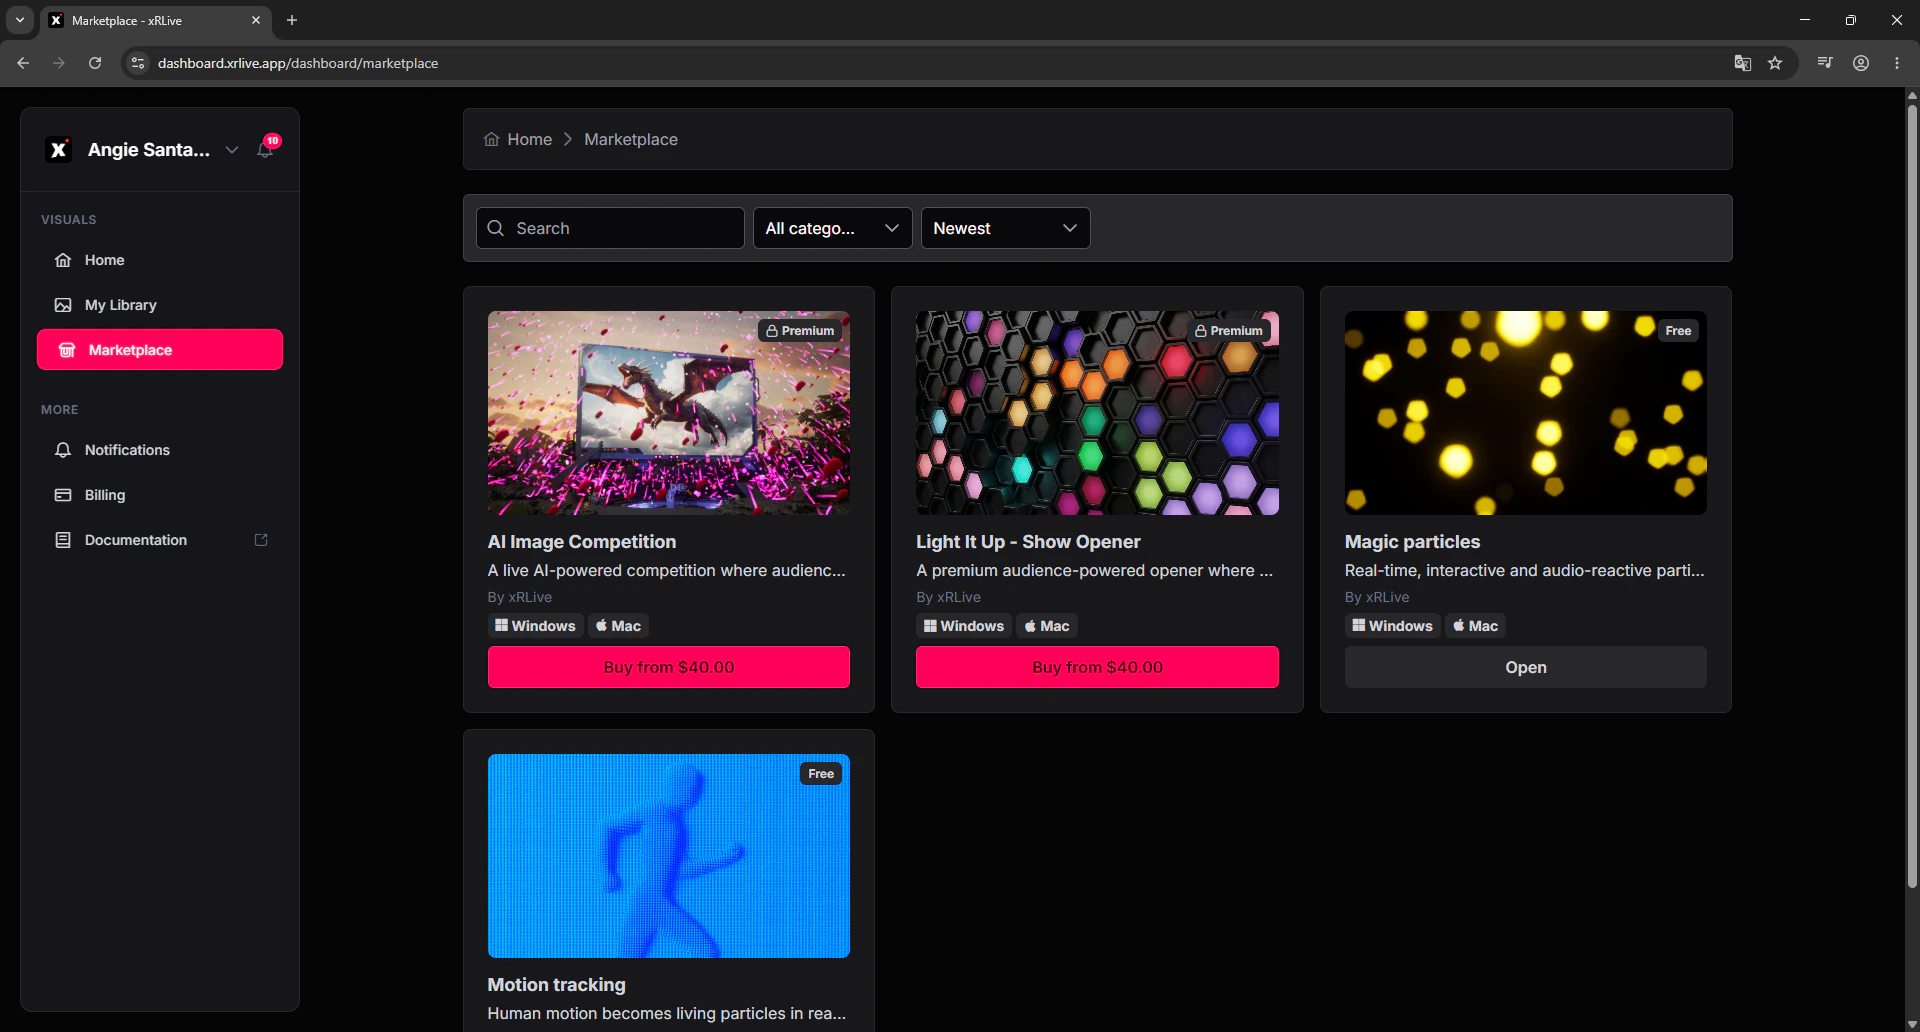Open Home in the sidebar
Image resolution: width=1920 pixels, height=1032 pixels.
(160, 260)
